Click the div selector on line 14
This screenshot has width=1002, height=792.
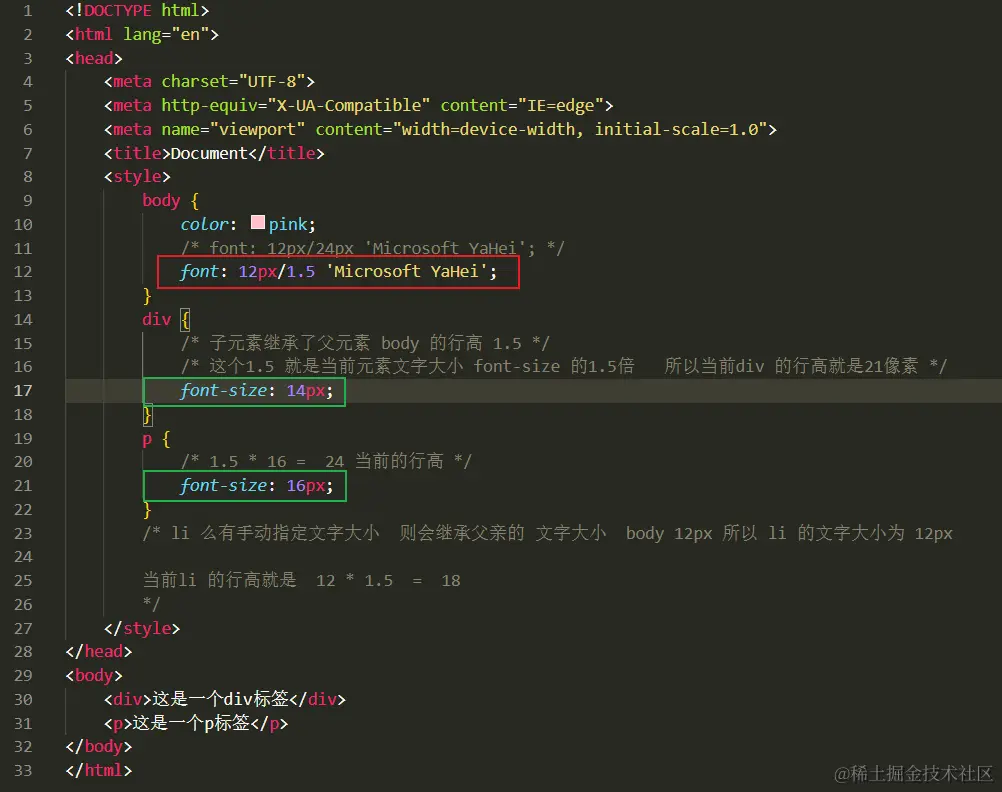click(155, 319)
